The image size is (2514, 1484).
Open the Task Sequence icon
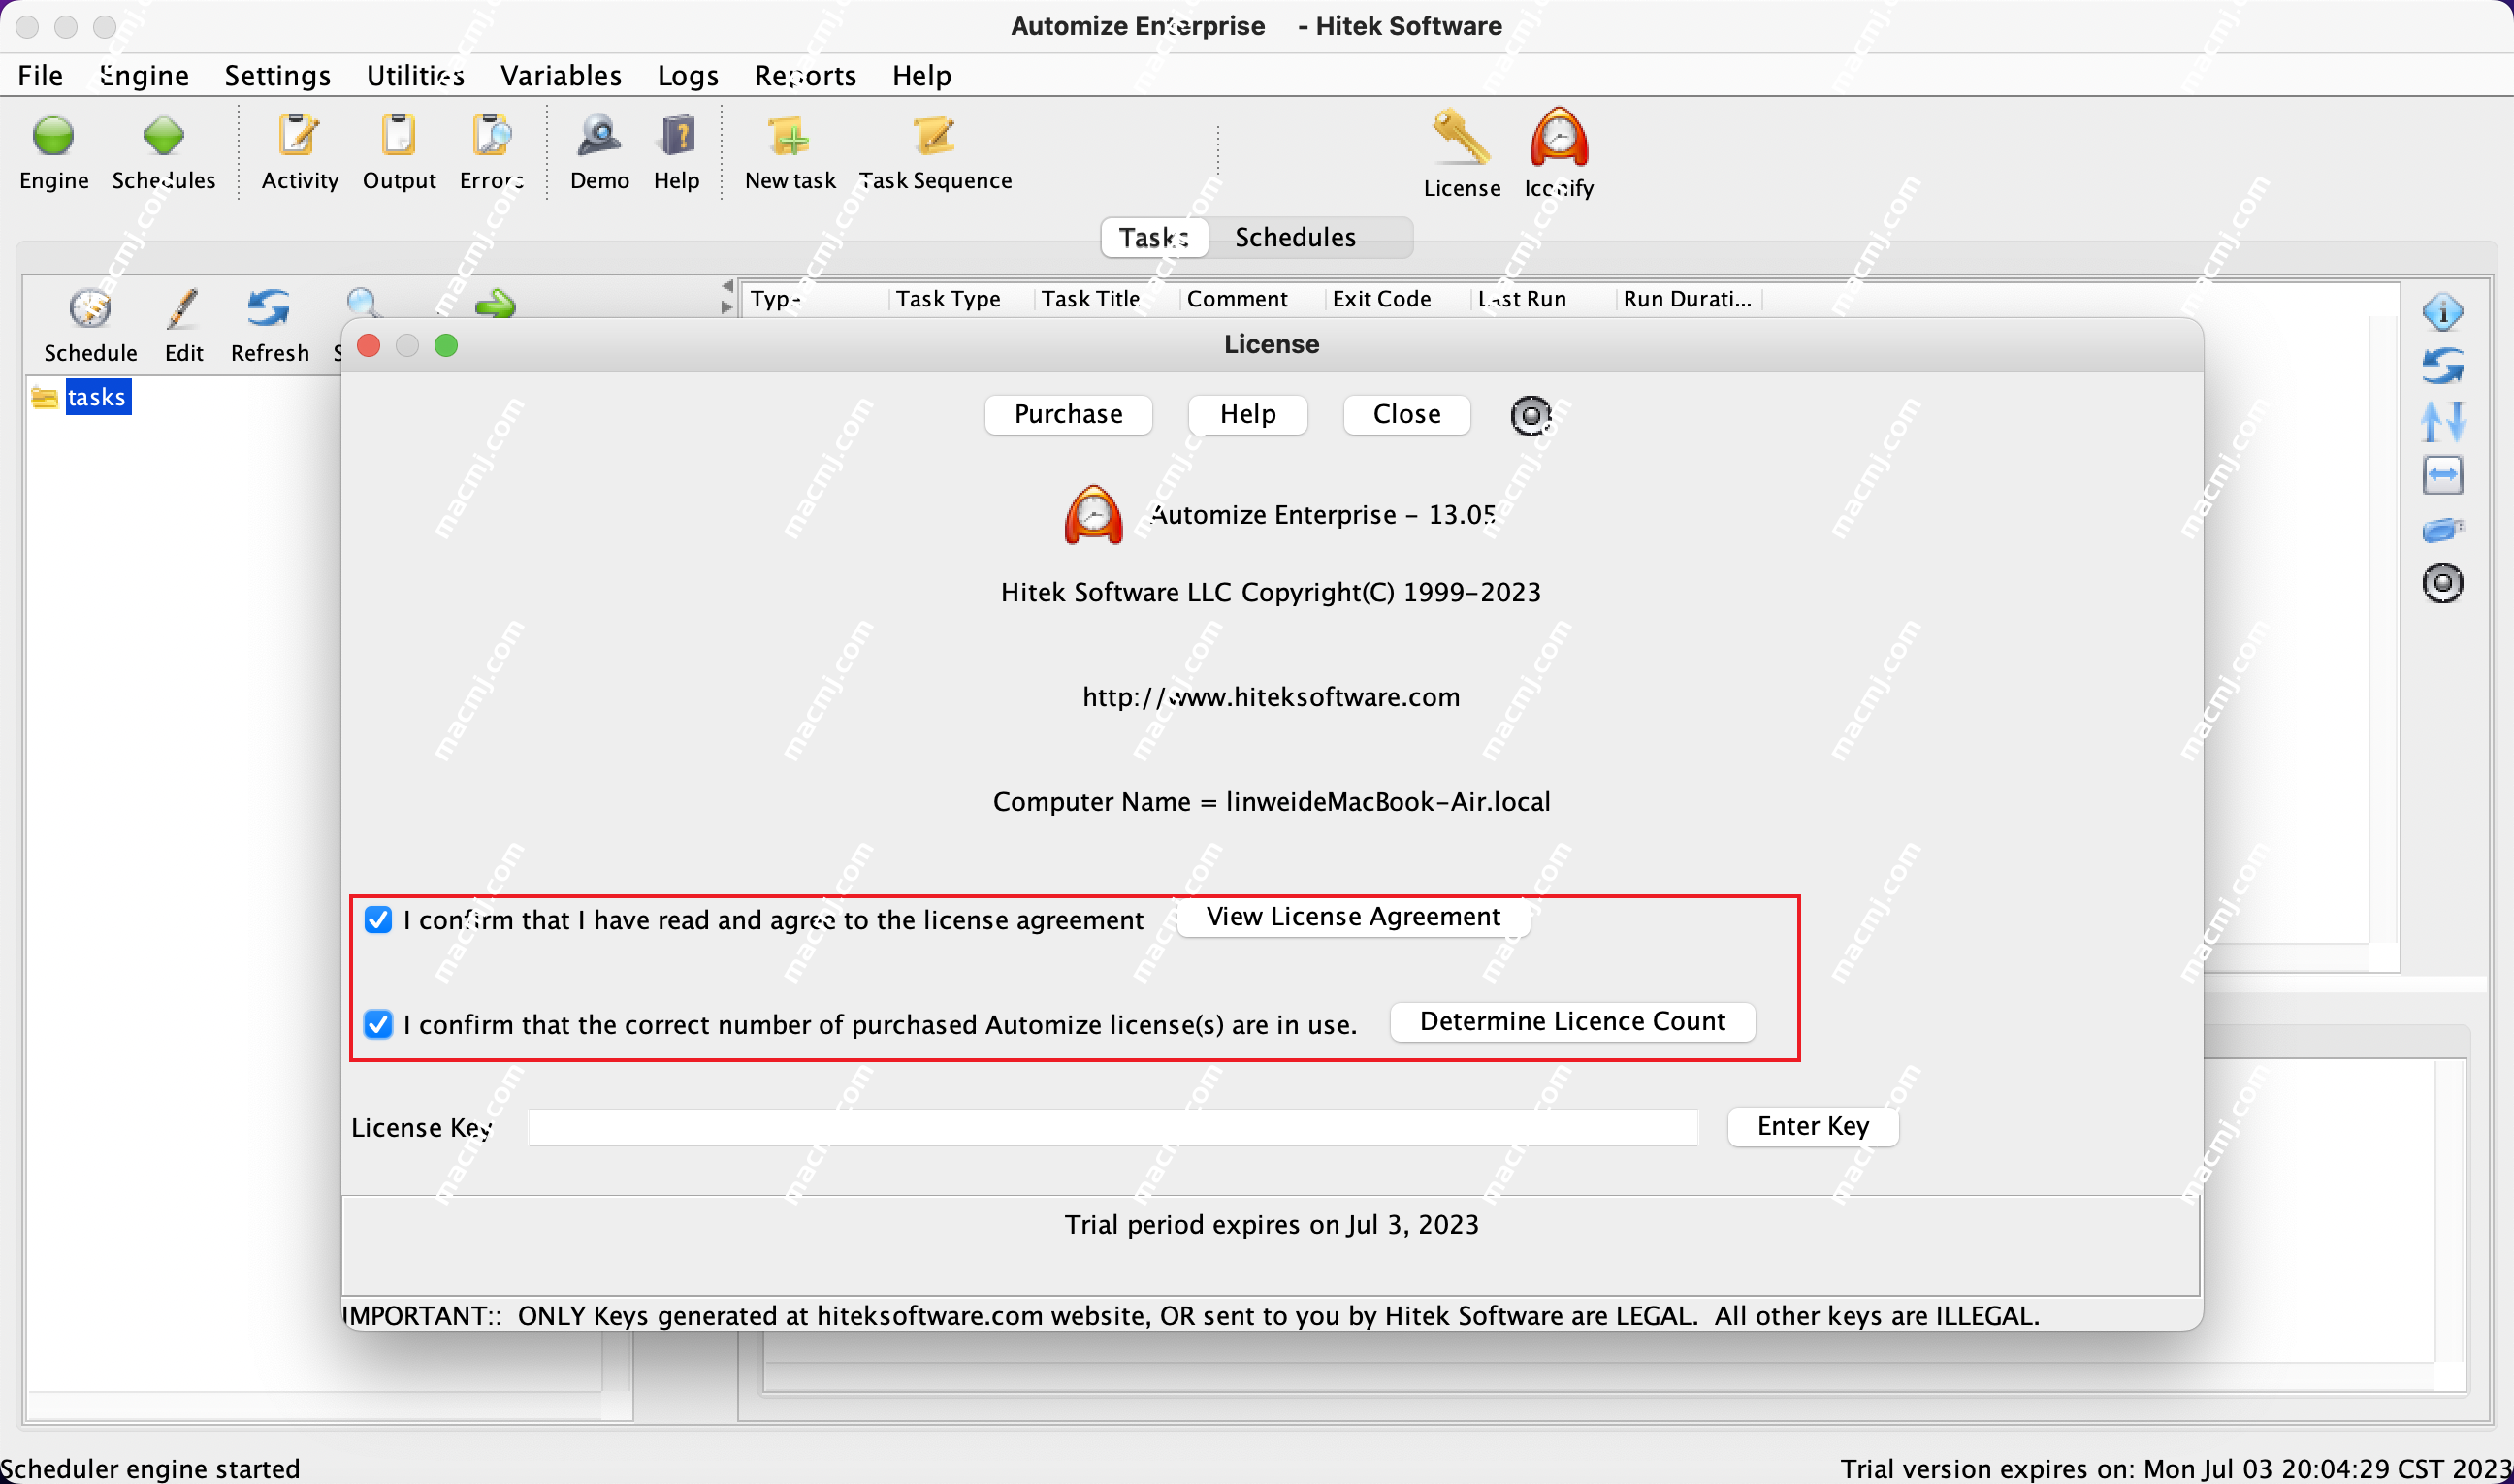[x=934, y=136]
